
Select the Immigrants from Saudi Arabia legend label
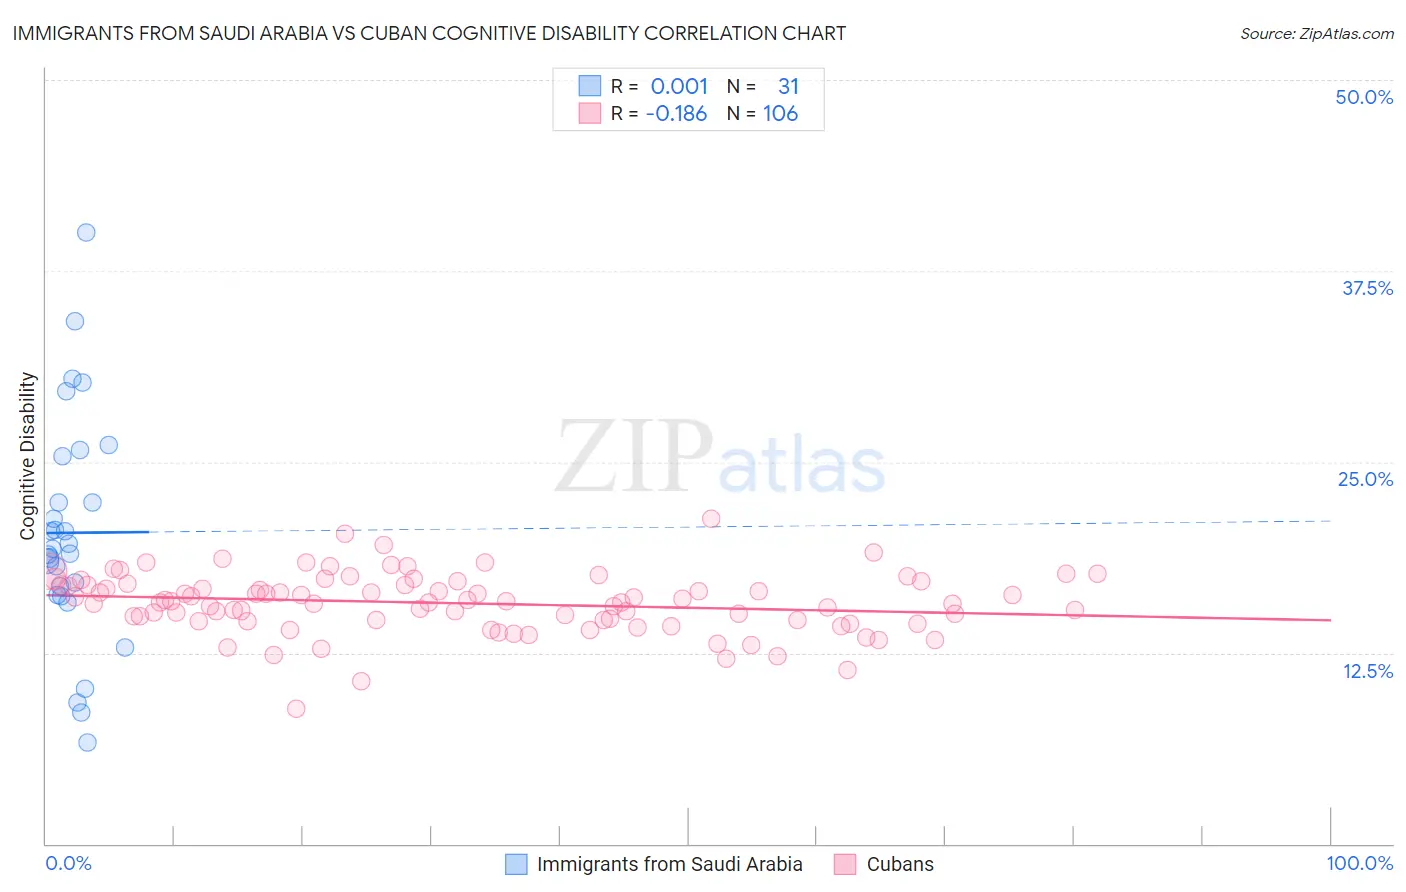click(x=670, y=864)
